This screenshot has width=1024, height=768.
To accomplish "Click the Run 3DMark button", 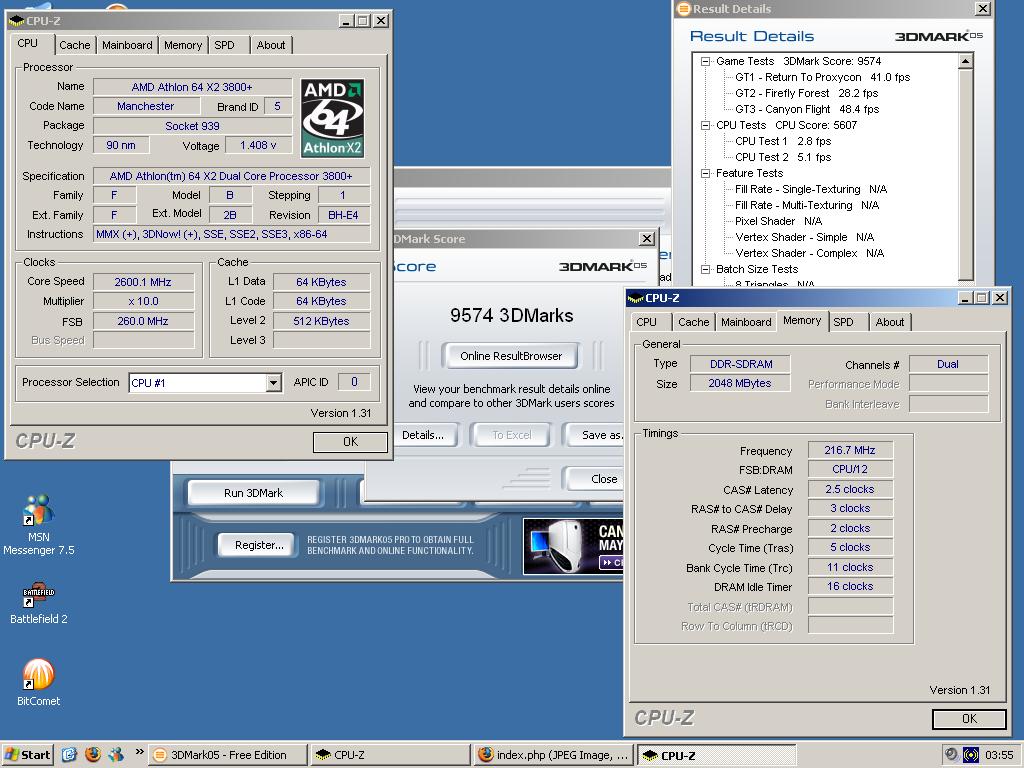I will (253, 493).
